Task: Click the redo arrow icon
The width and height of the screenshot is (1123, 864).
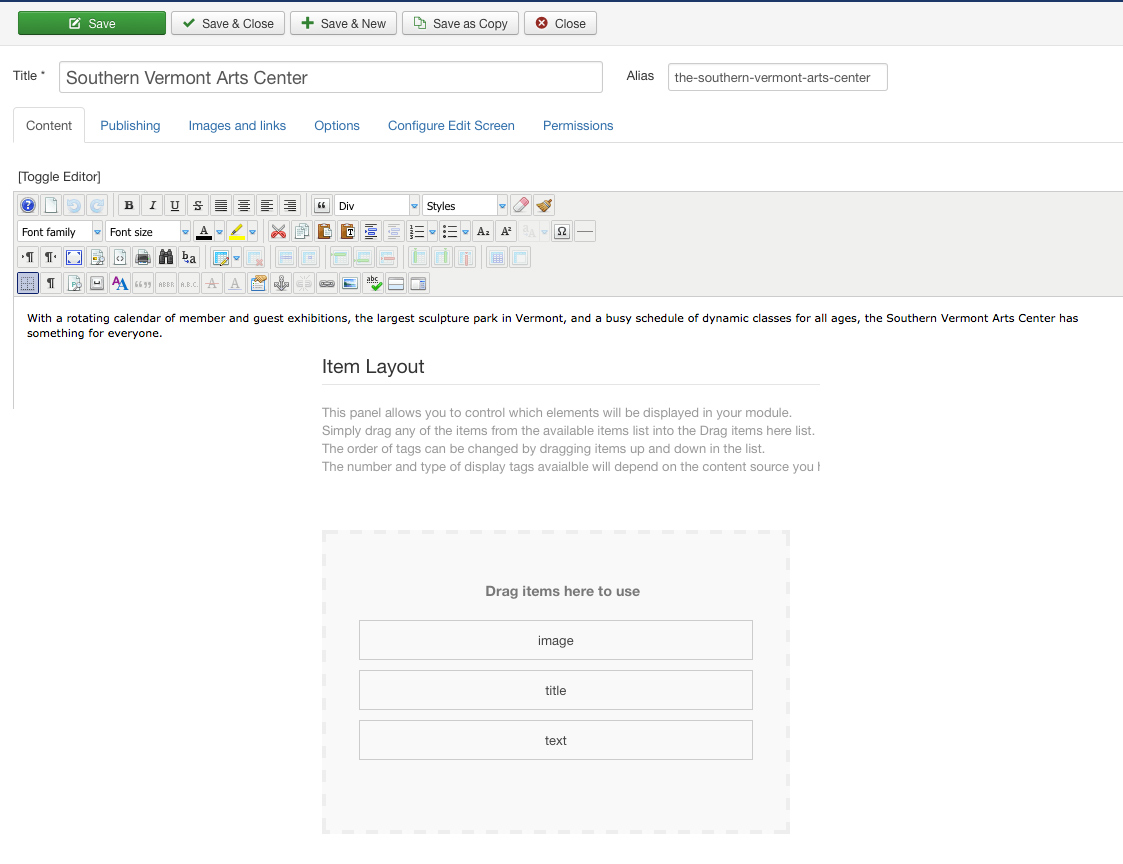Action: (97, 206)
